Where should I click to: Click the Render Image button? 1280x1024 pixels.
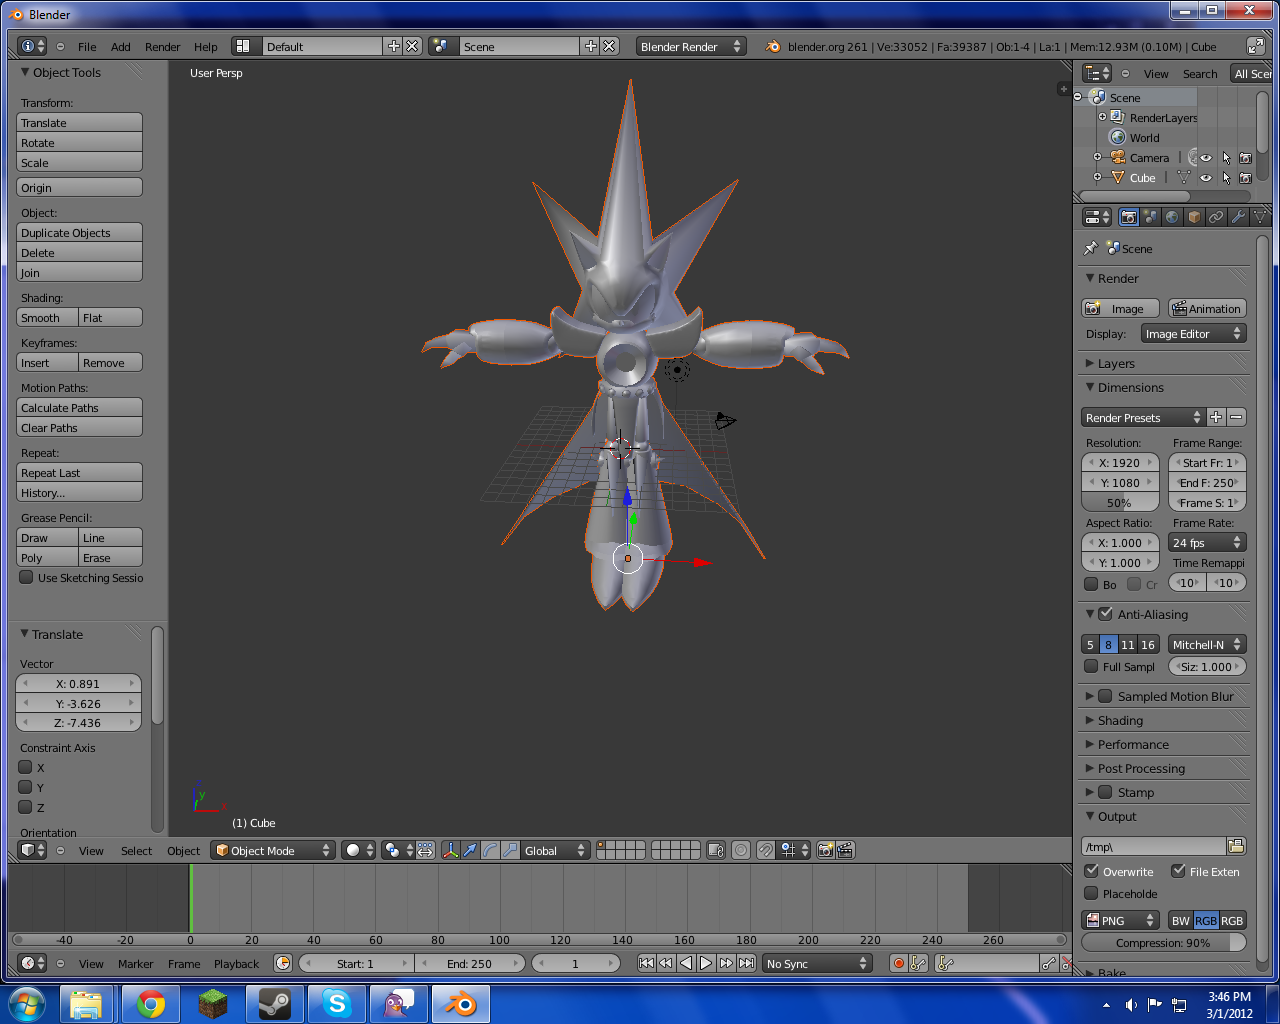[x=1120, y=308]
